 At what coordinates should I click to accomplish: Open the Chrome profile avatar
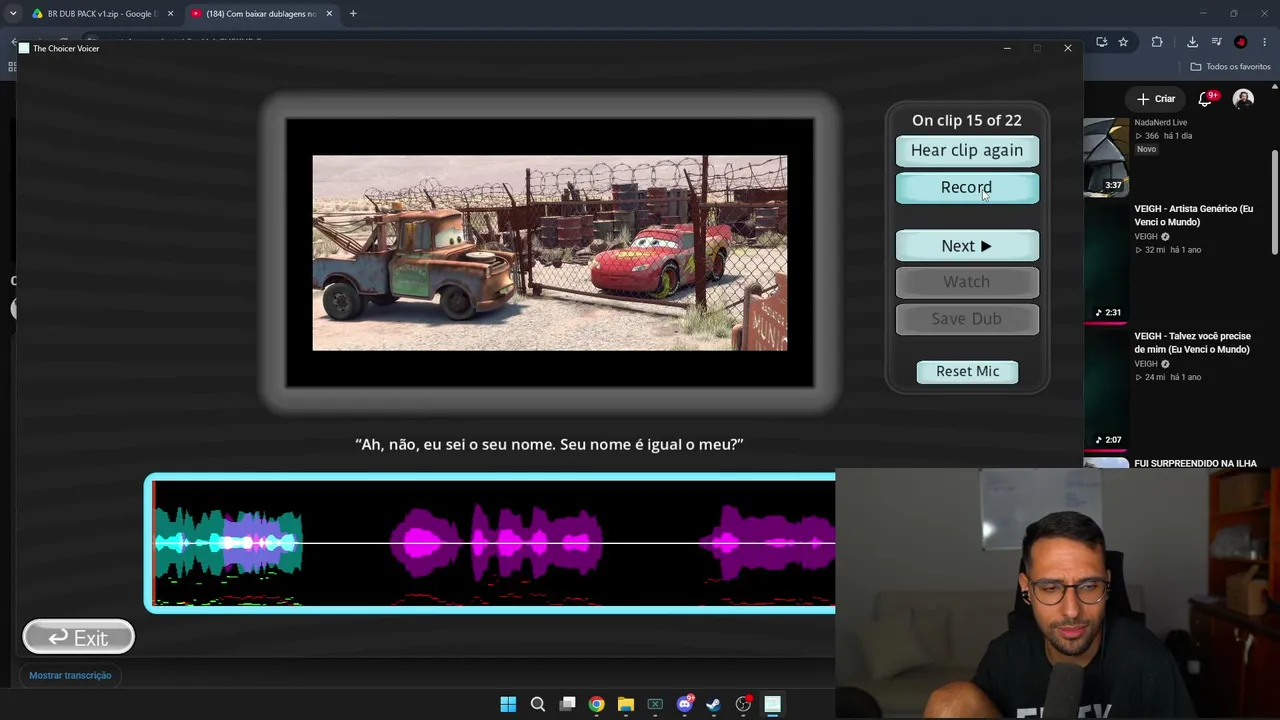[1241, 42]
